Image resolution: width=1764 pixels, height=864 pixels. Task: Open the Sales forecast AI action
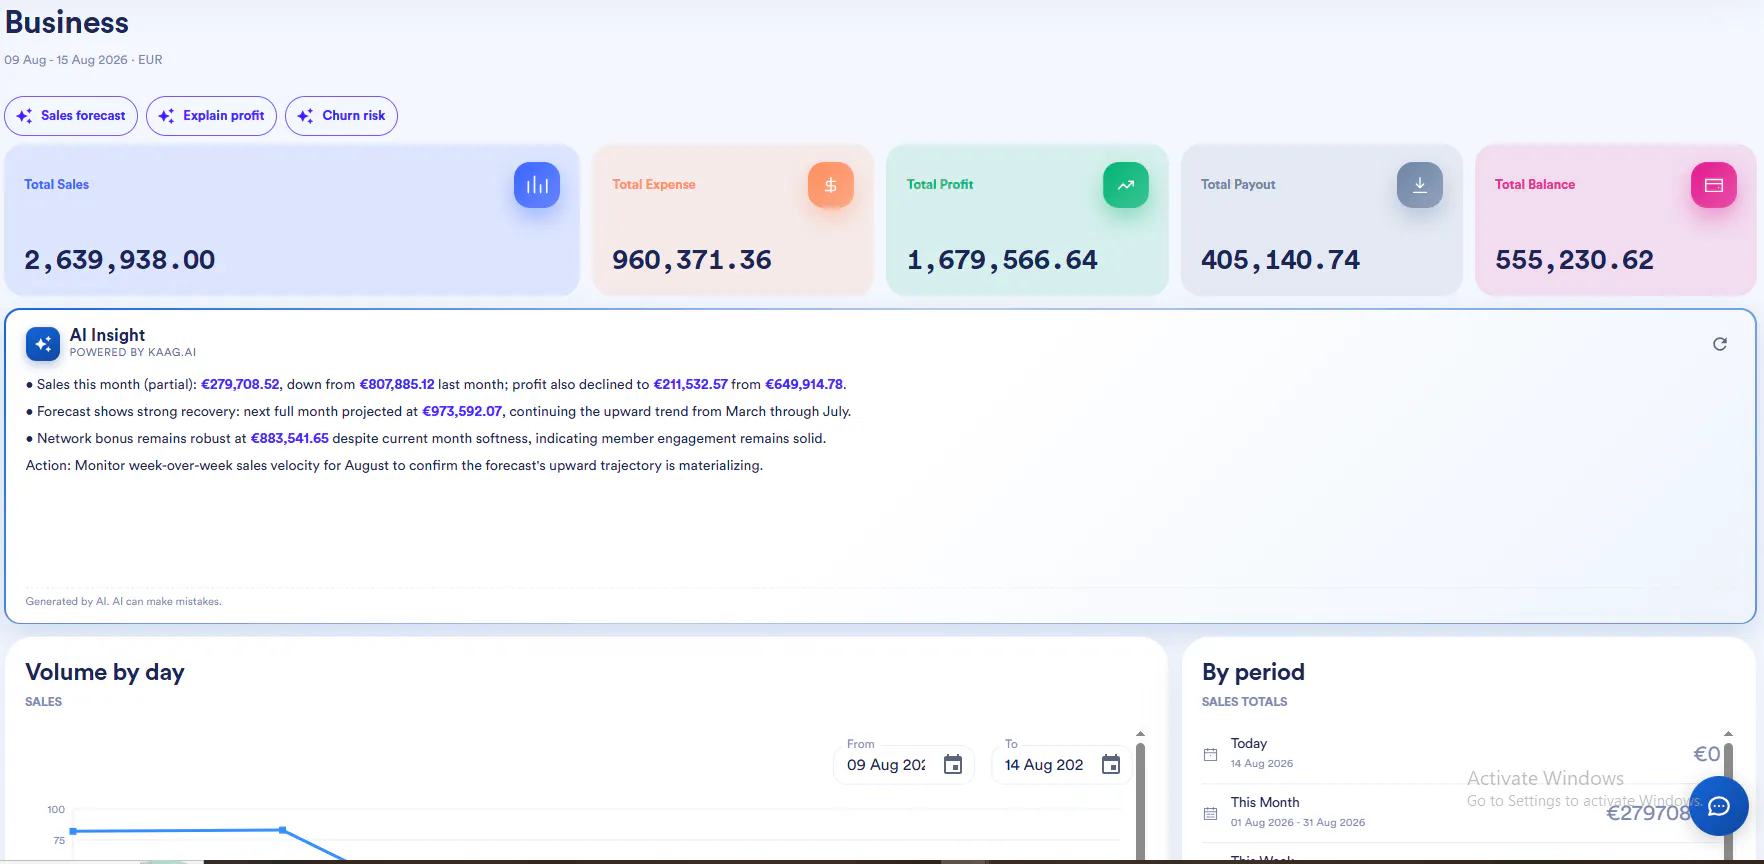pyautogui.click(x=71, y=116)
